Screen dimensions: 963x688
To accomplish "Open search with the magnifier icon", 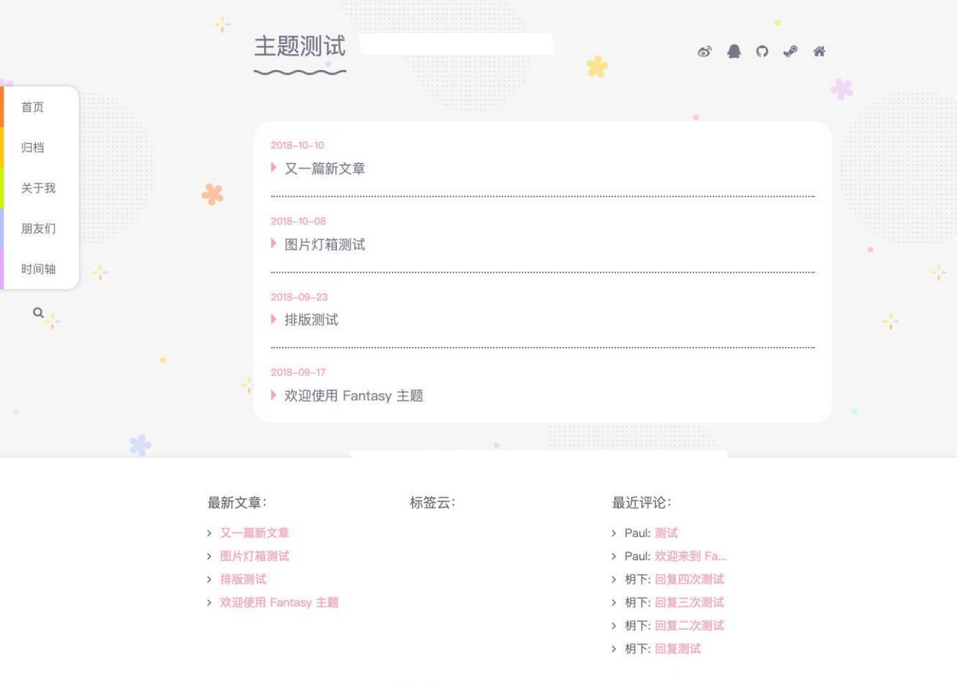I will (38, 313).
